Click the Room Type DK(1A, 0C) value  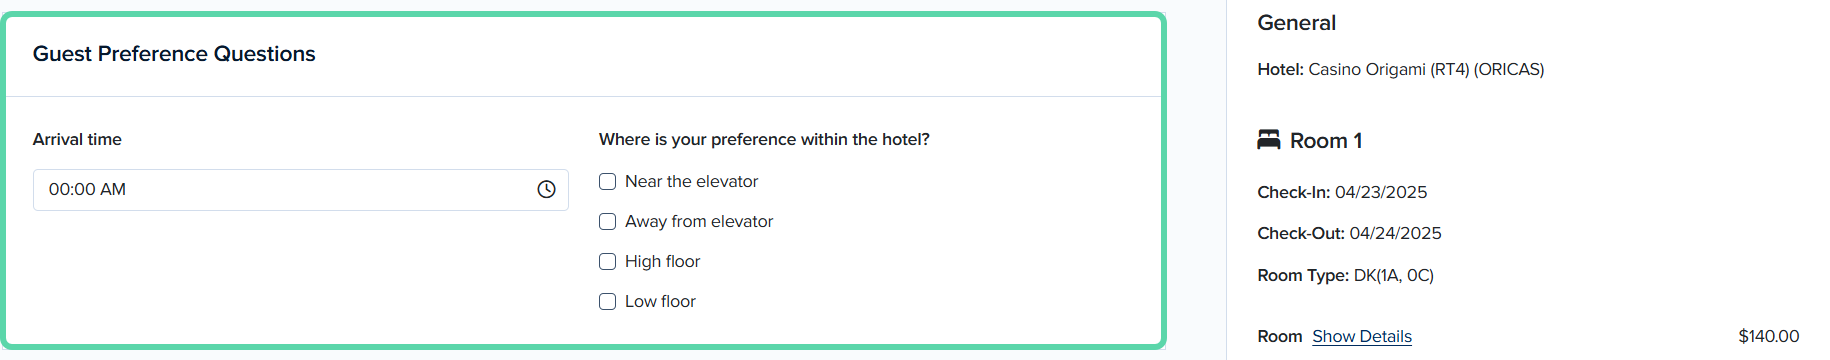click(x=1393, y=275)
